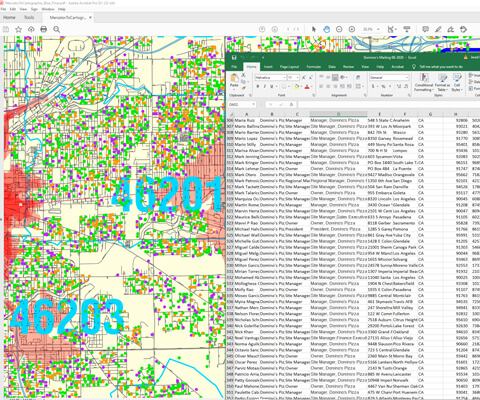Expand the Cell Styles menu

pos(457,83)
